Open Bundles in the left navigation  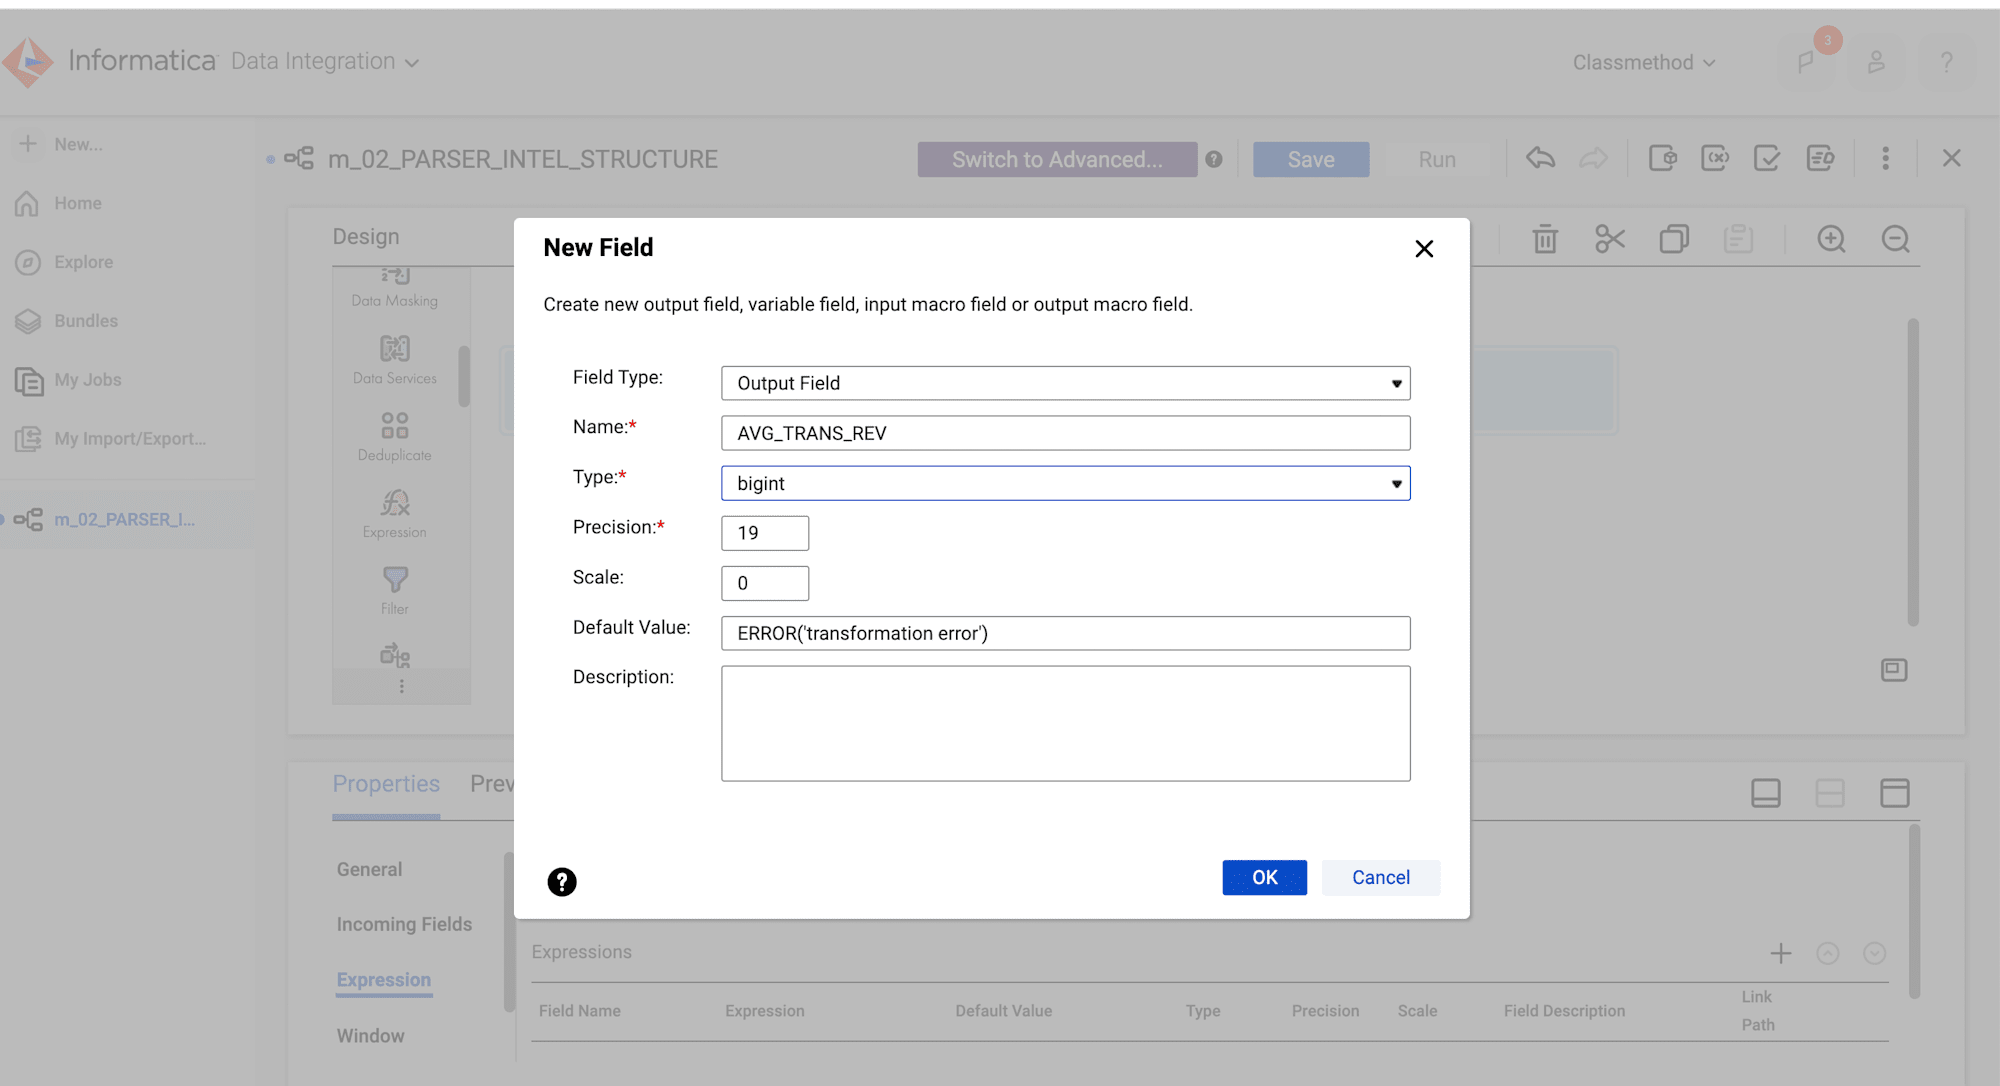point(68,321)
